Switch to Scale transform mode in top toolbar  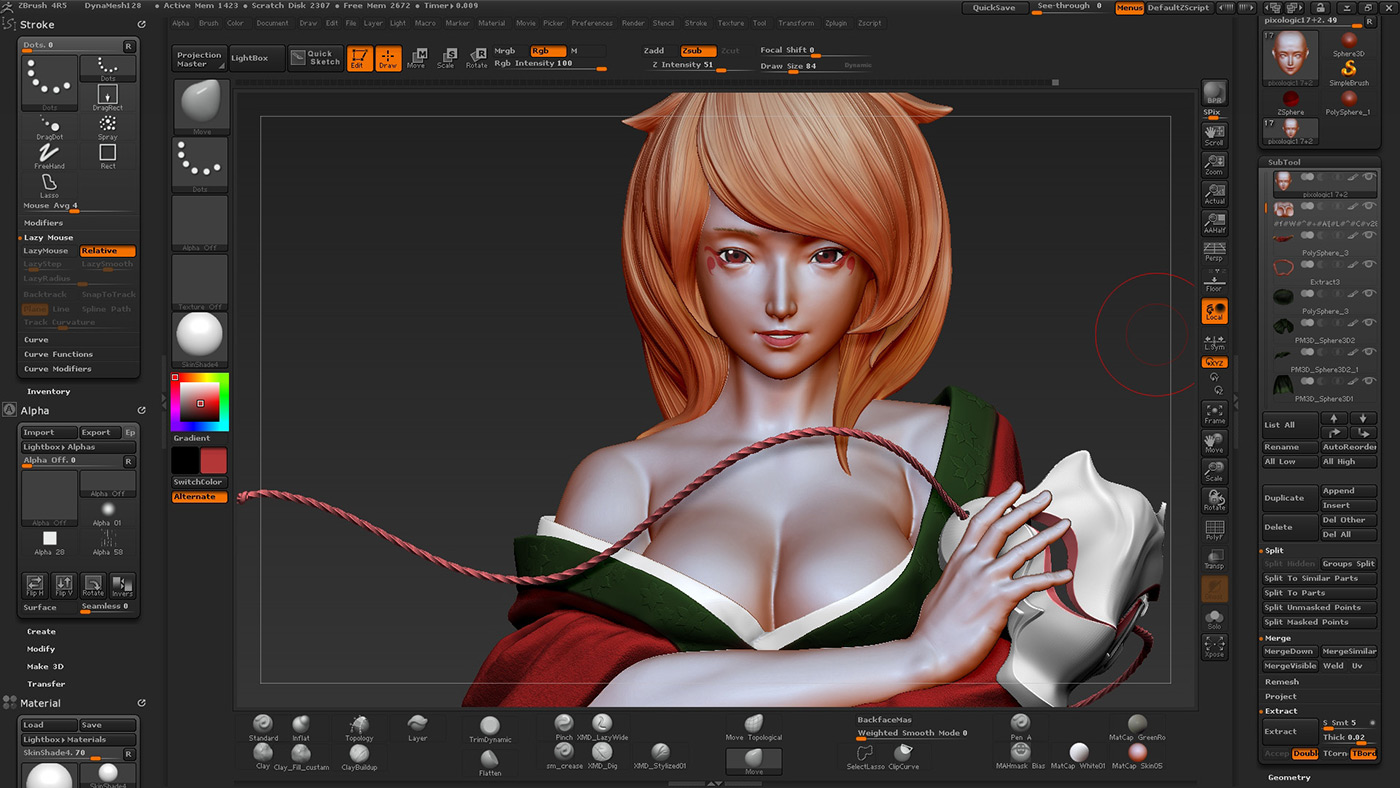446,58
